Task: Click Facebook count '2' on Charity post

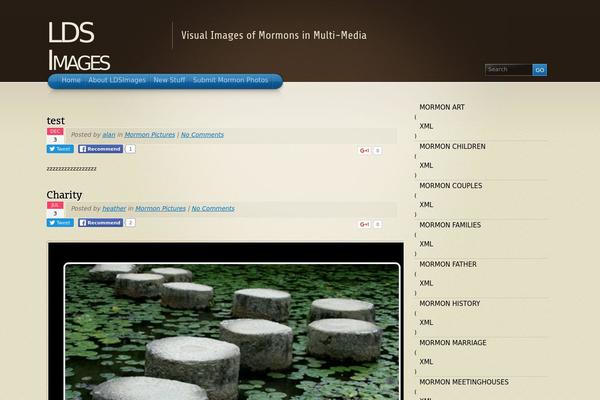Action: [130, 223]
